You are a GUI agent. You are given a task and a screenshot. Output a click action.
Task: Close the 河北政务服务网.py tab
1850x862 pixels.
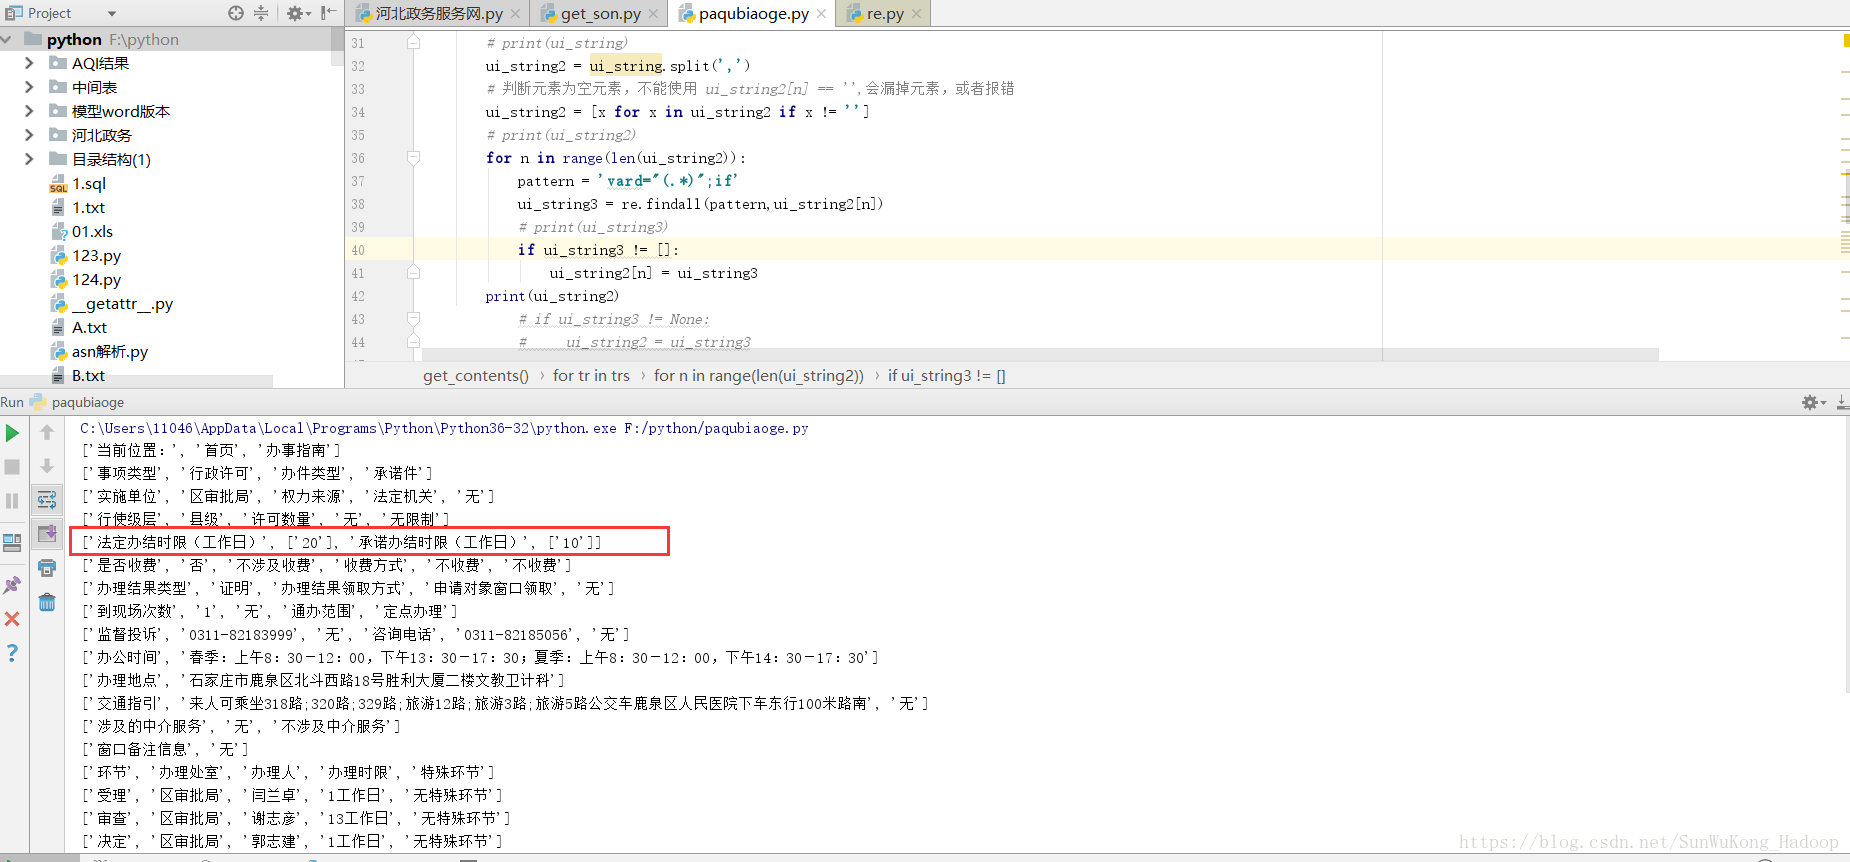point(516,14)
